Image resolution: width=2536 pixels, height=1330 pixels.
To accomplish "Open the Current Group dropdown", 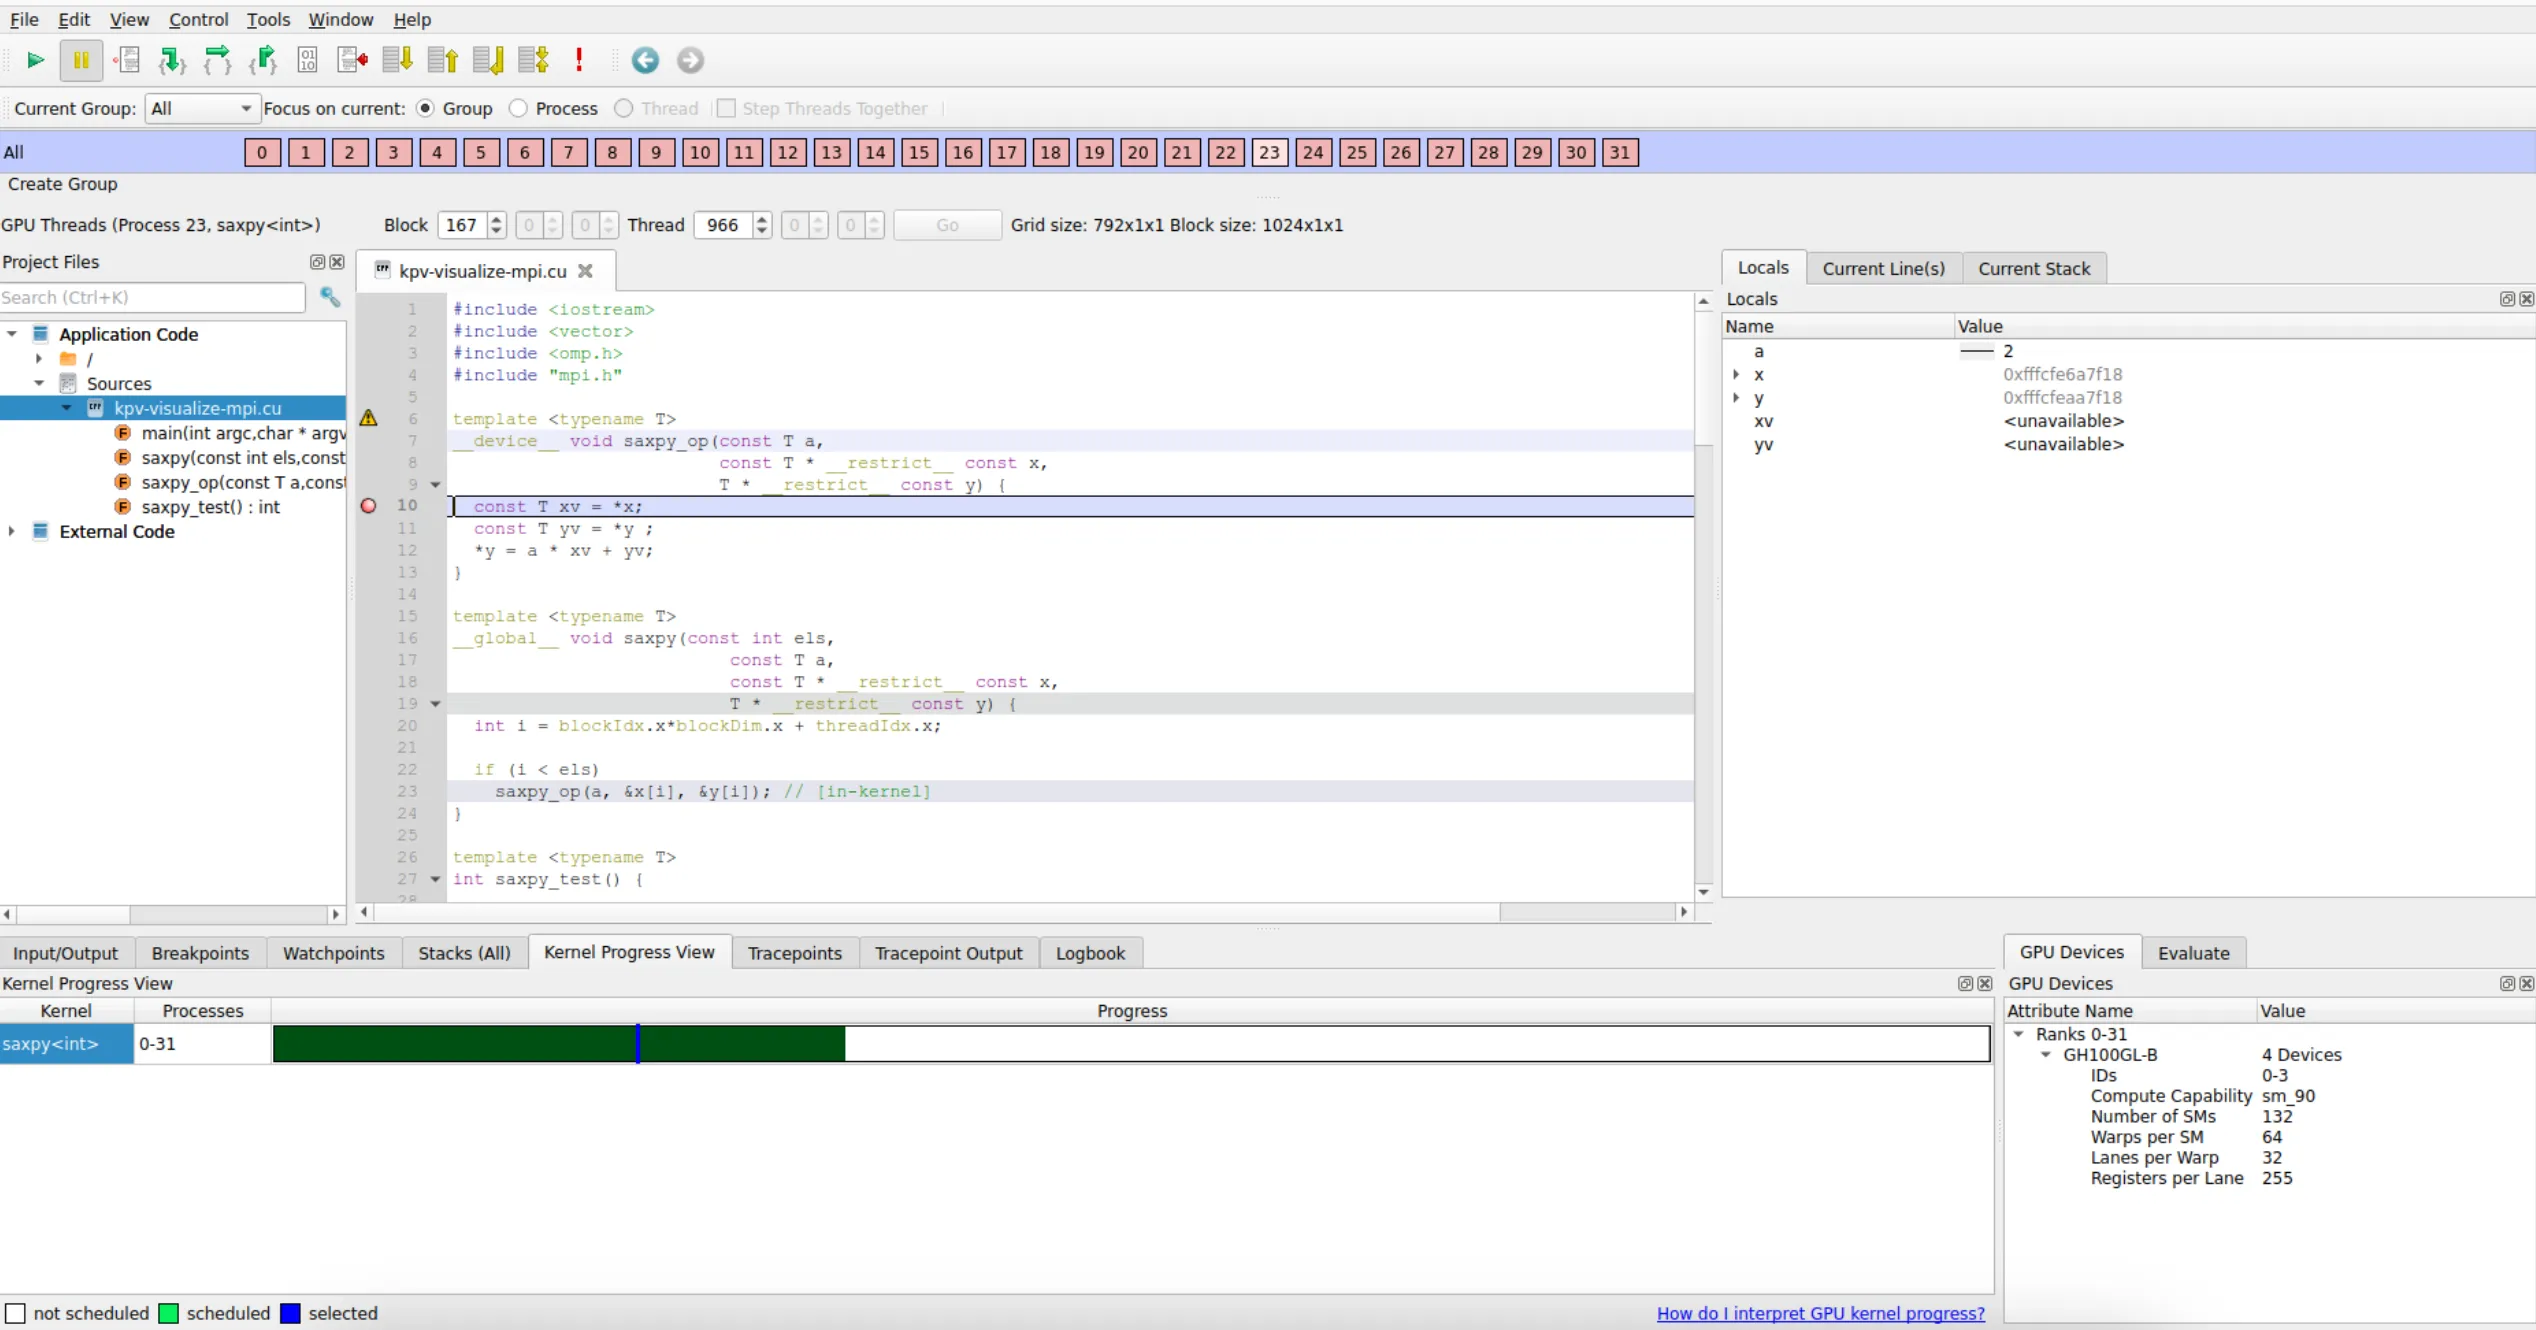I will 195,107.
